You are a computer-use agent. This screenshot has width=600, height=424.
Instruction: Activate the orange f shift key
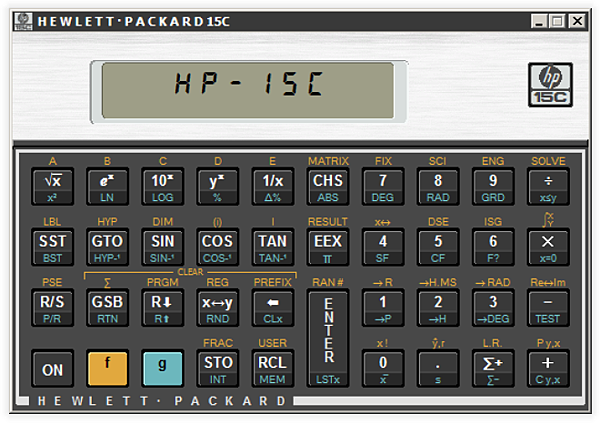click(107, 369)
